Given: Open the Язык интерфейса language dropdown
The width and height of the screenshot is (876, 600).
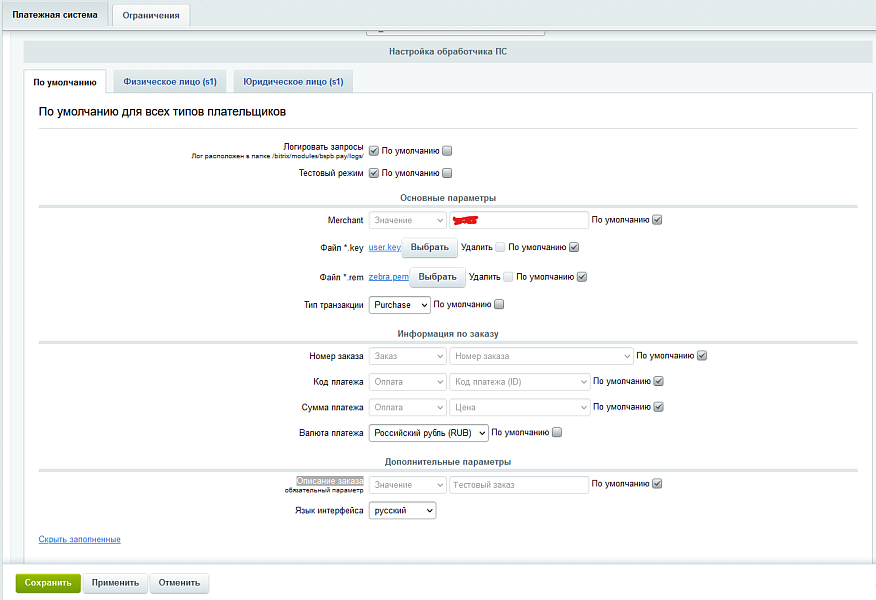Looking at the screenshot, I should pyautogui.click(x=402, y=511).
